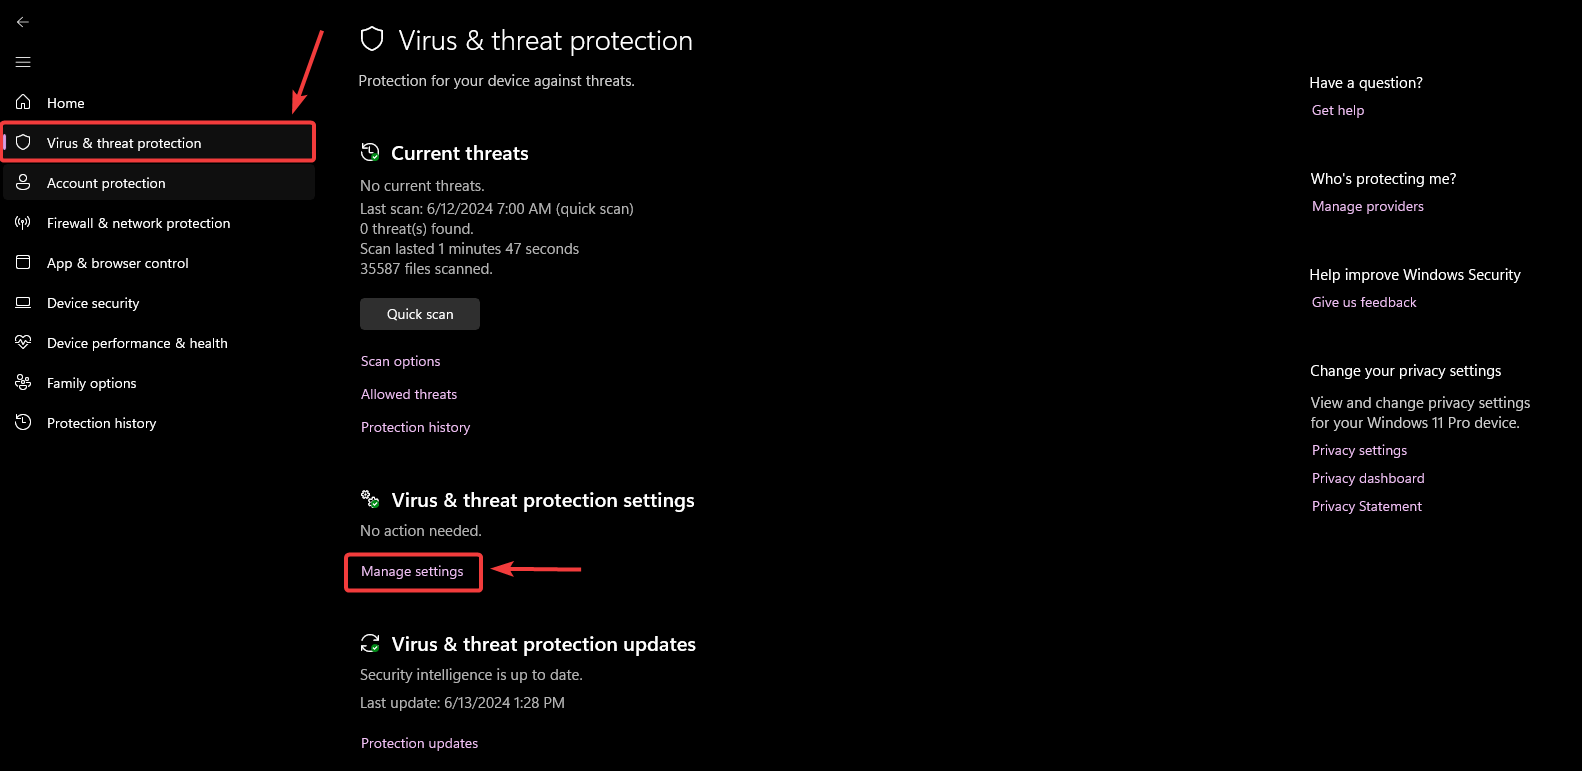1582x771 pixels.
Task: Click Get help link
Action: (1338, 110)
